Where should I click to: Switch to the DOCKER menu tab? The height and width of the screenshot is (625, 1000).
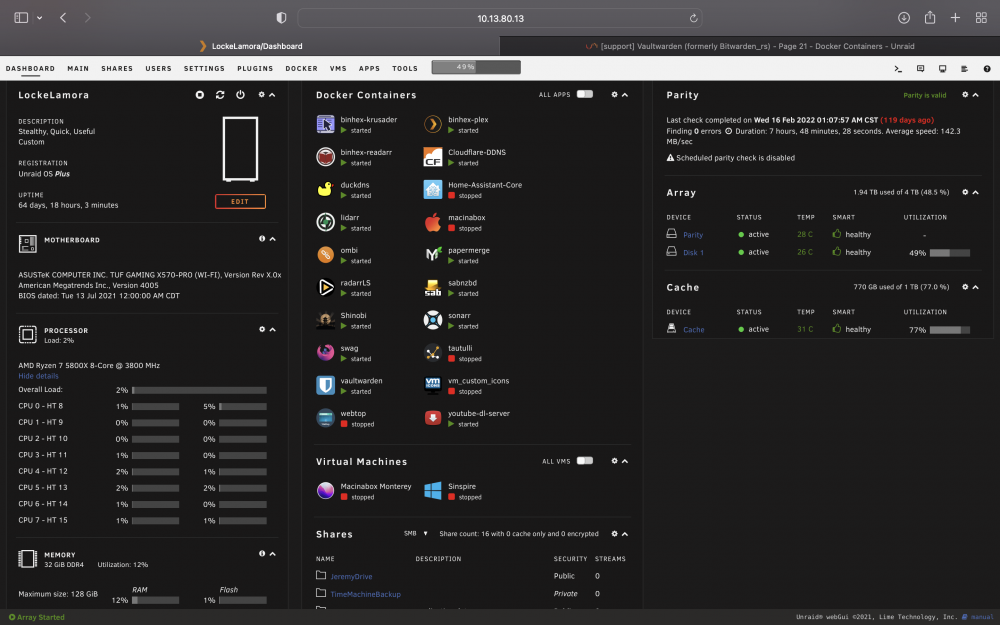(301, 68)
